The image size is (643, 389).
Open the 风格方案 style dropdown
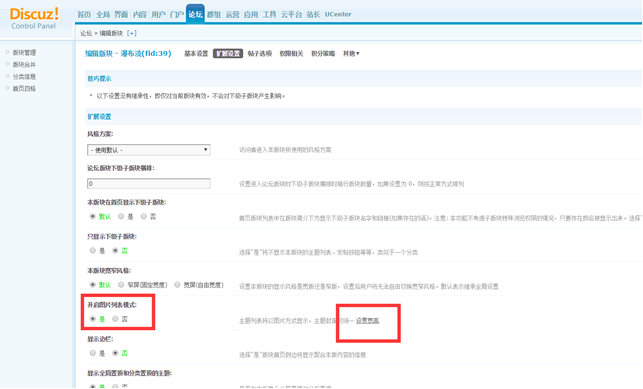click(x=149, y=150)
